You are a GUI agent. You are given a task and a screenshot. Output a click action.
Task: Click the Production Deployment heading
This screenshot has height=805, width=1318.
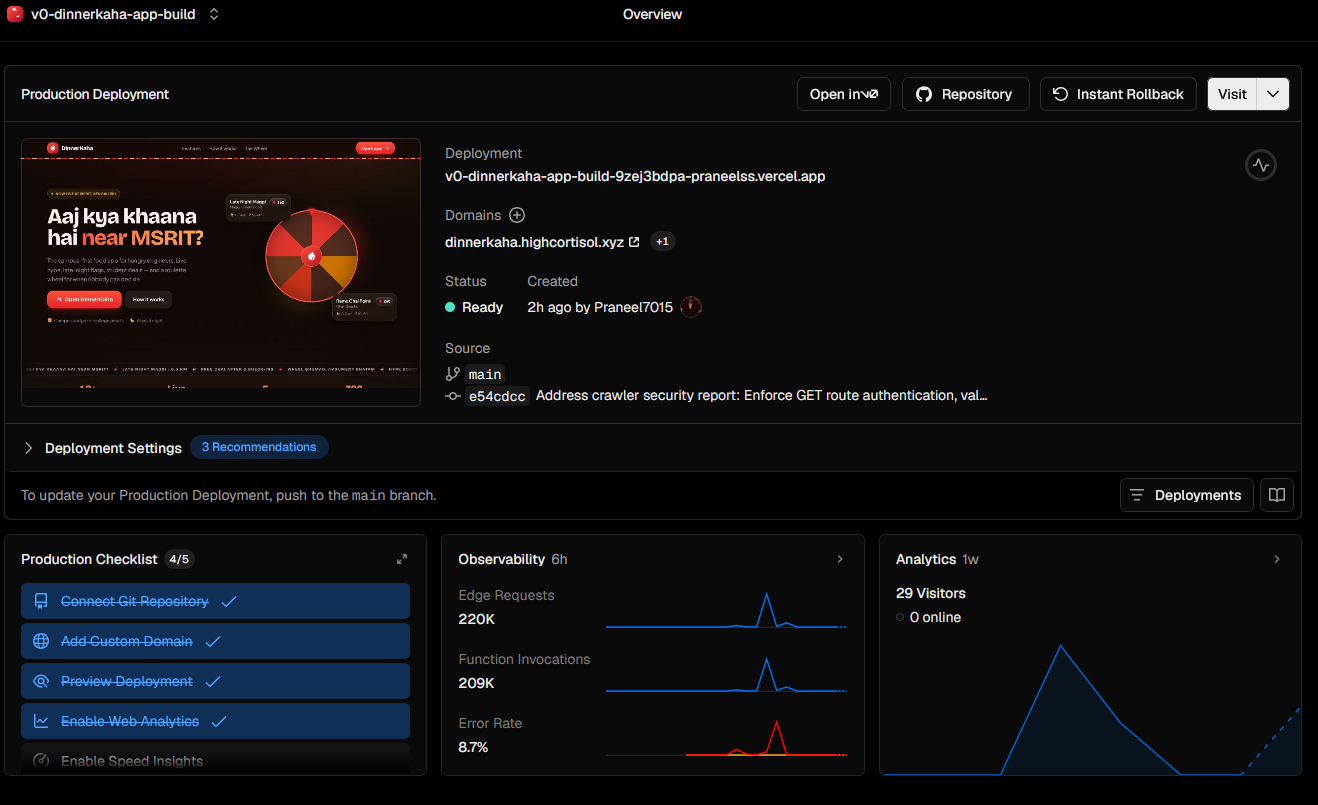point(95,94)
